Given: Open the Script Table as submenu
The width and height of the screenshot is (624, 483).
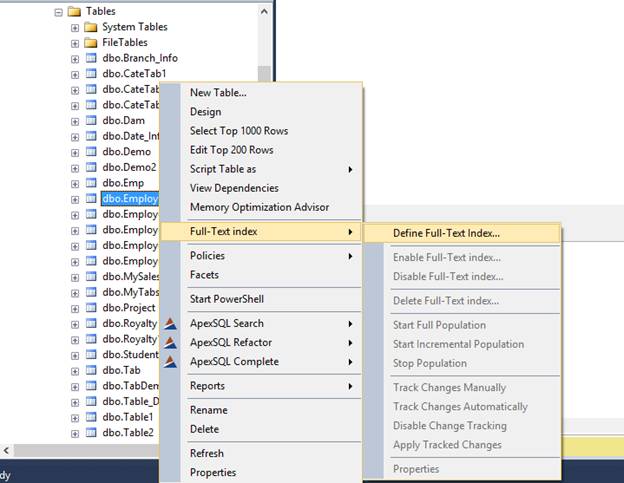Looking at the screenshot, I should [x=261, y=169].
